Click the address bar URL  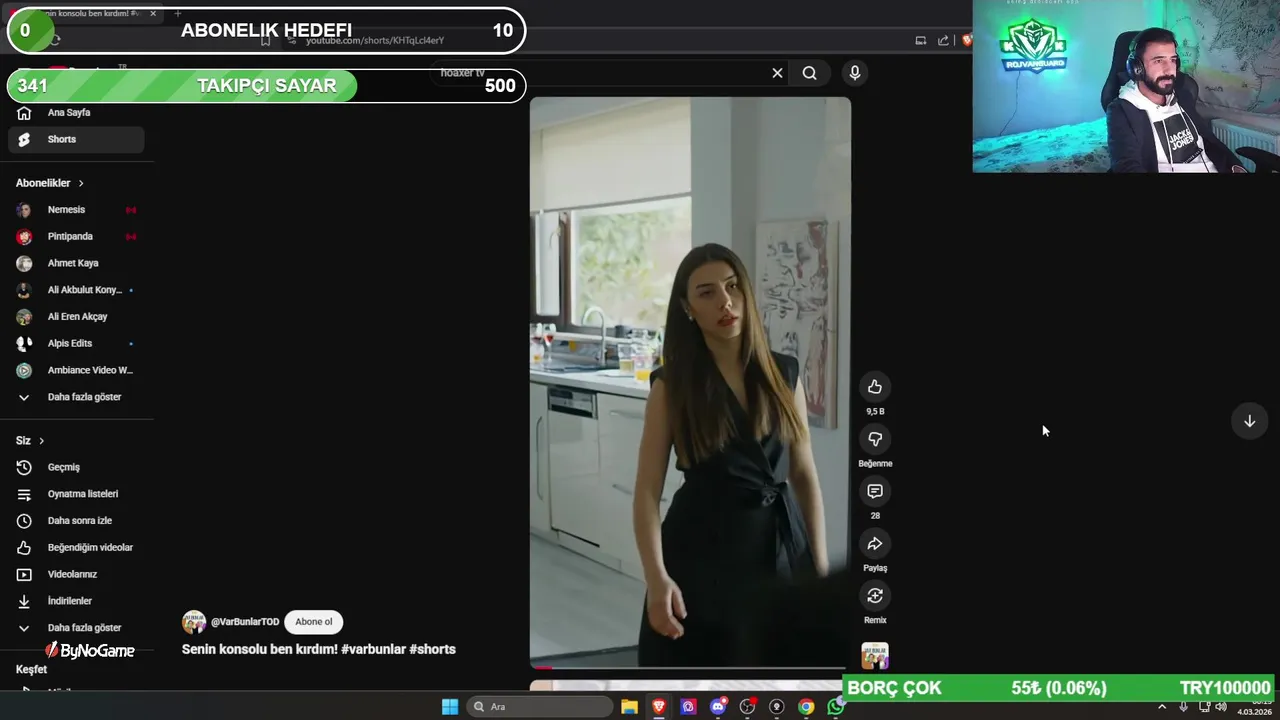(374, 41)
